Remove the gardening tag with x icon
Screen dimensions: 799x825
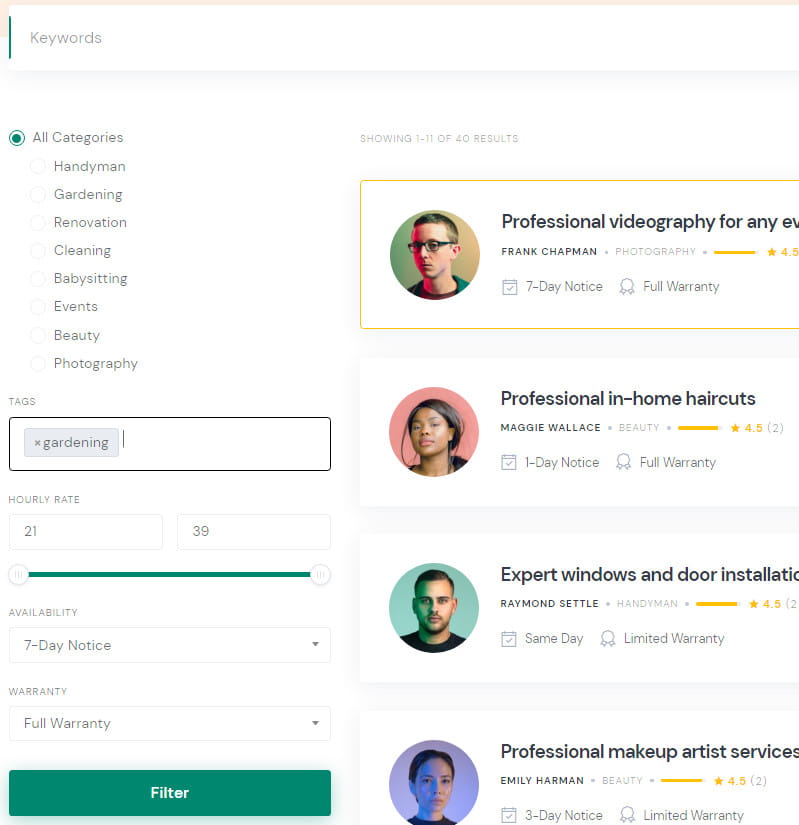[37, 443]
